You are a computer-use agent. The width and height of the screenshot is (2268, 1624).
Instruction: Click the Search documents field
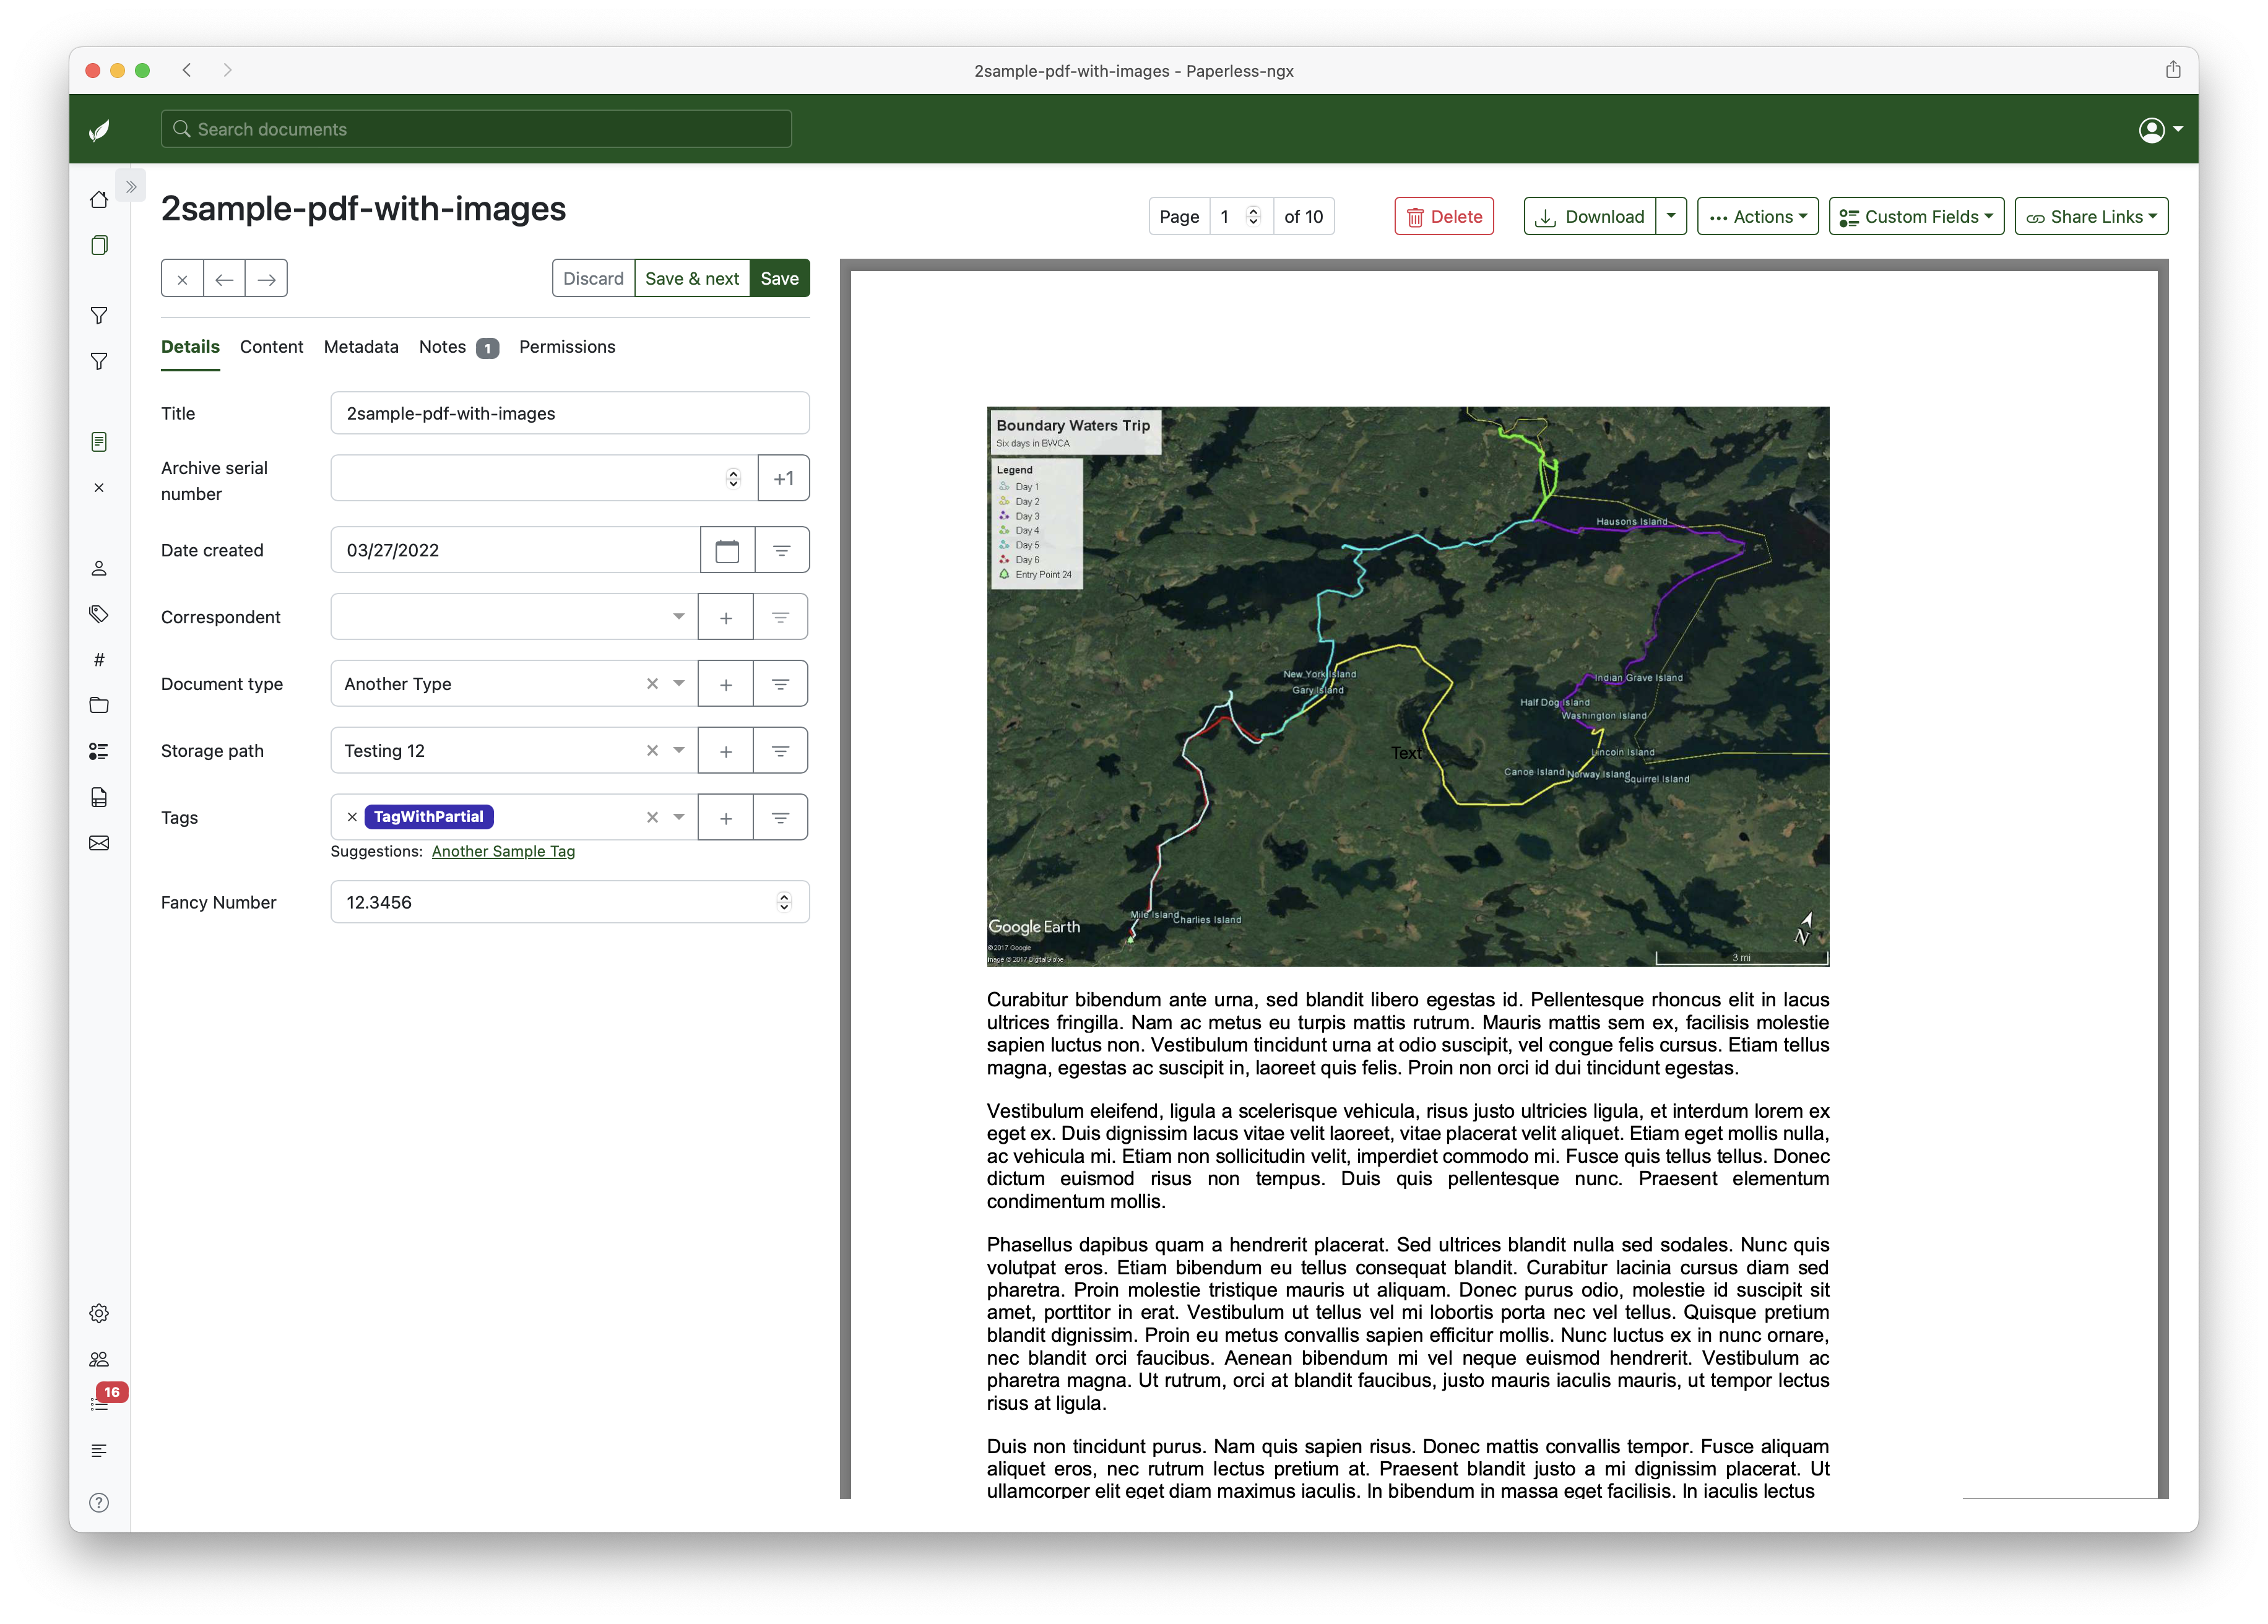tap(476, 129)
